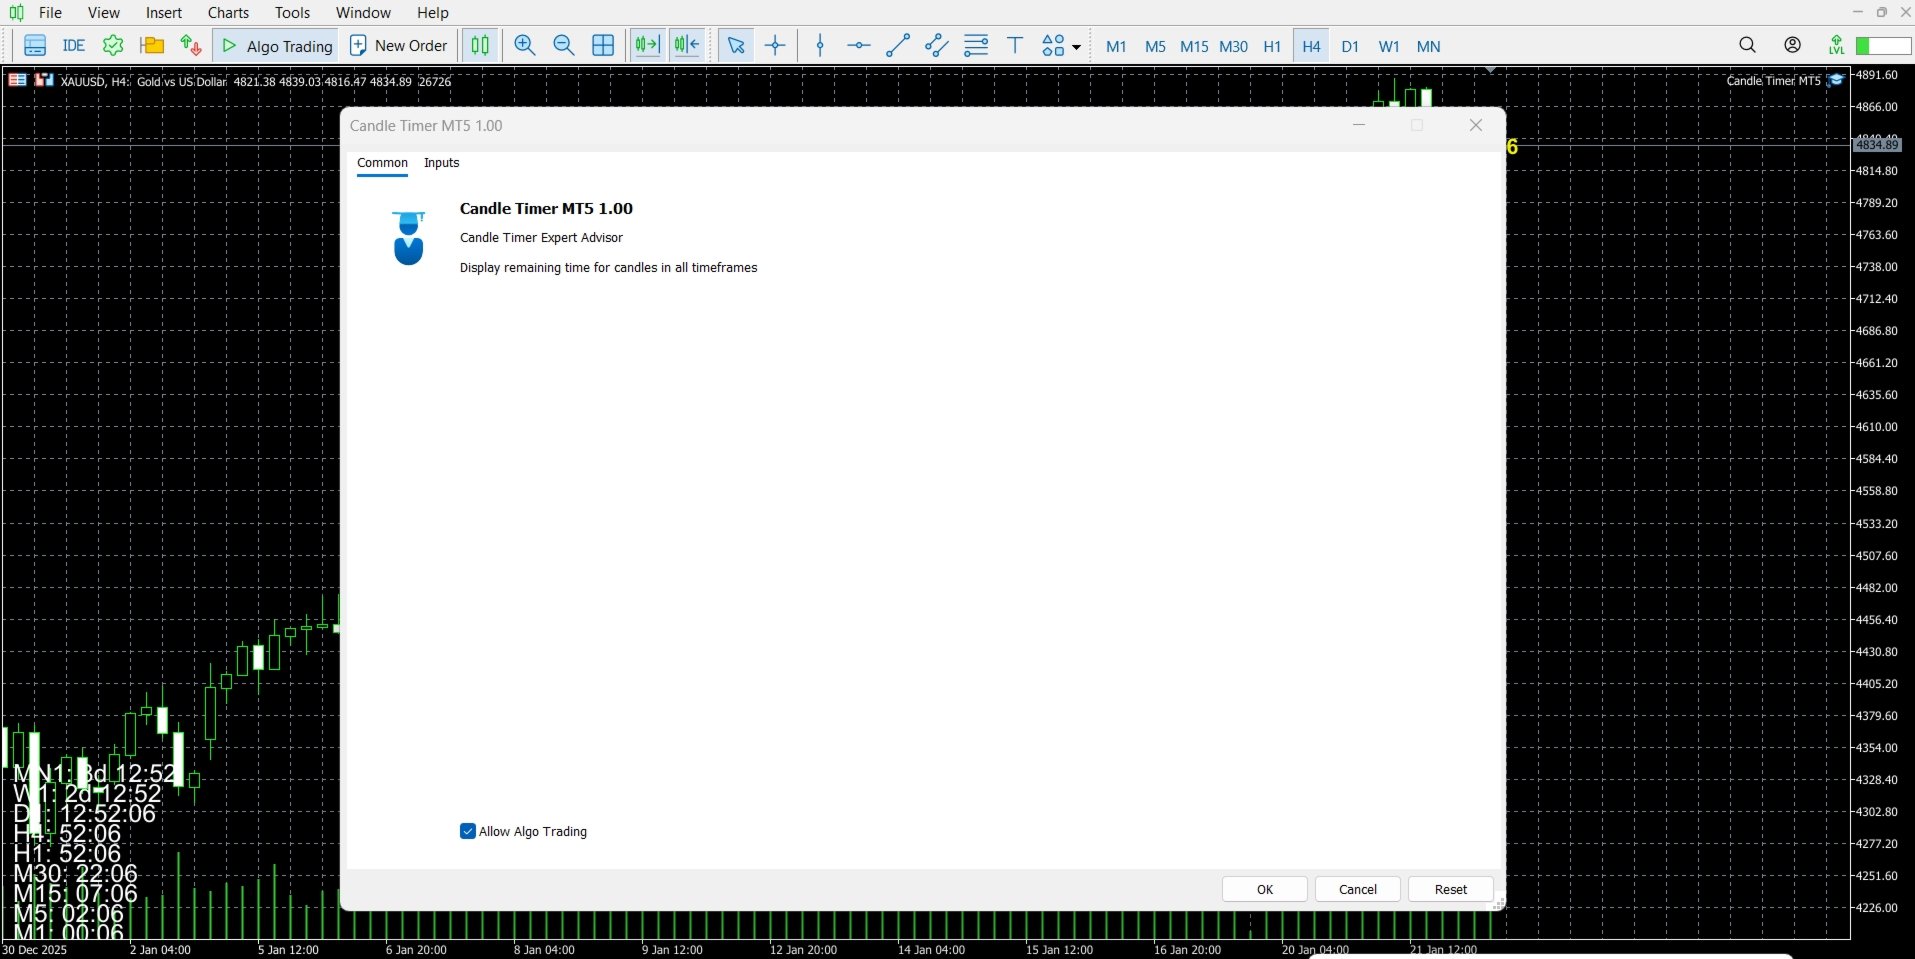Image resolution: width=1915 pixels, height=959 pixels.
Task: Select the arrow cursor tool
Action: coord(736,46)
